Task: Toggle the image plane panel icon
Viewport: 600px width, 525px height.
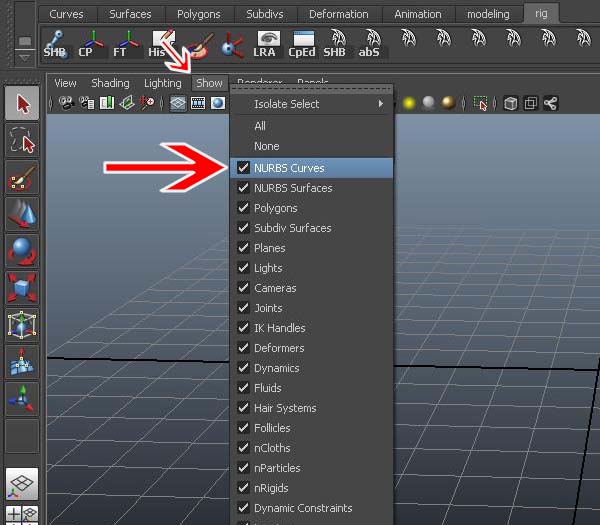Action: click(127, 103)
